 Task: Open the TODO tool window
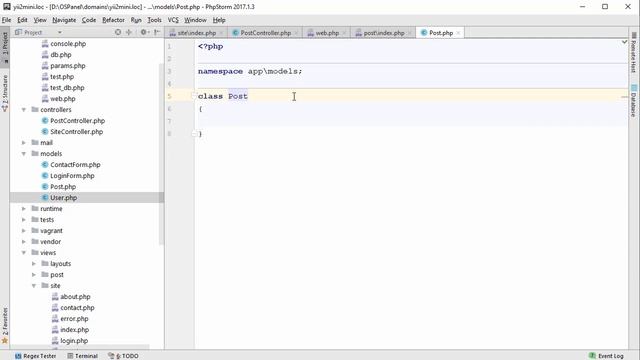coord(123,356)
